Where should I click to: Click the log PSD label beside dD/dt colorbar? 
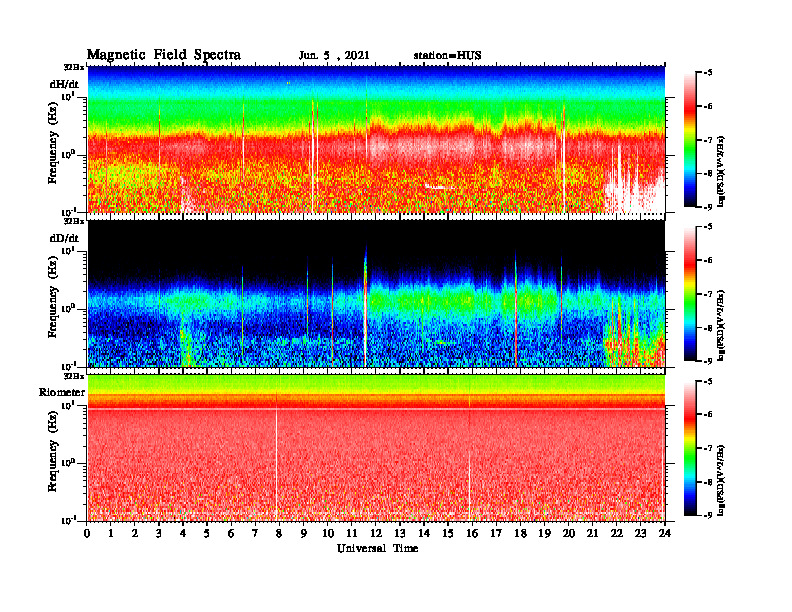(x=721, y=325)
